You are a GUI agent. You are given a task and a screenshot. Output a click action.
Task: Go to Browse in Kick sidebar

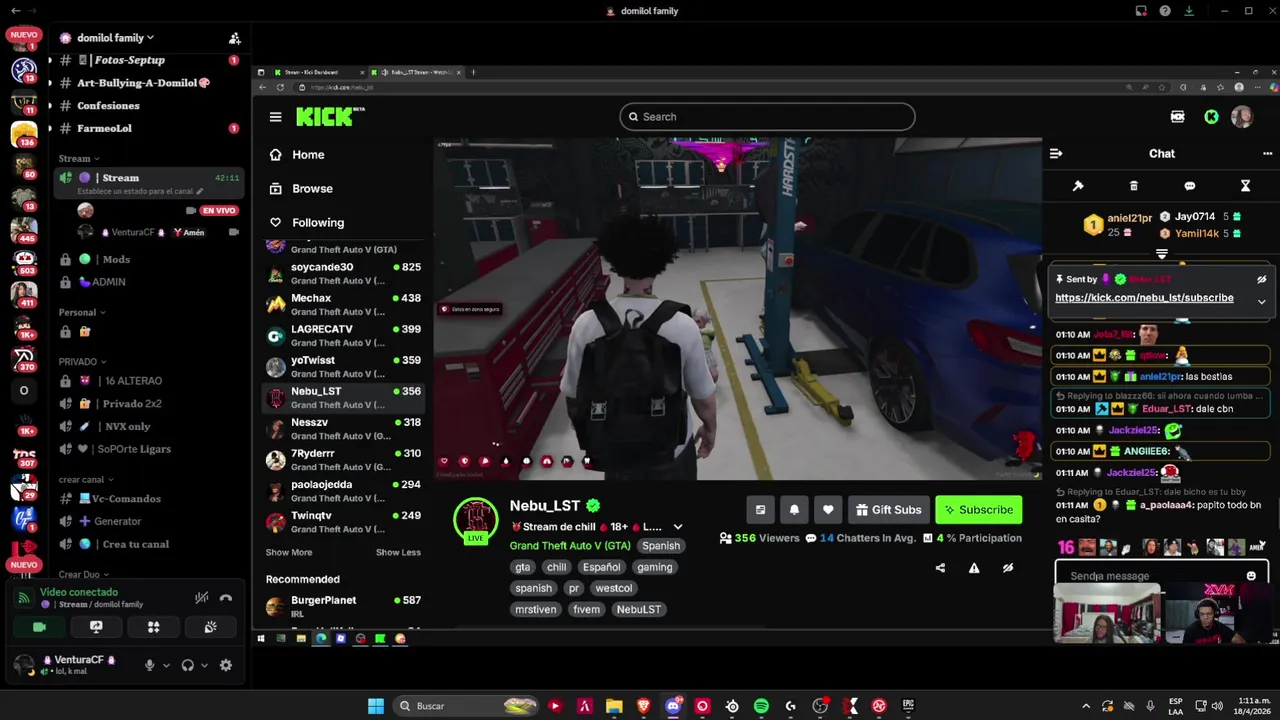[x=312, y=189]
